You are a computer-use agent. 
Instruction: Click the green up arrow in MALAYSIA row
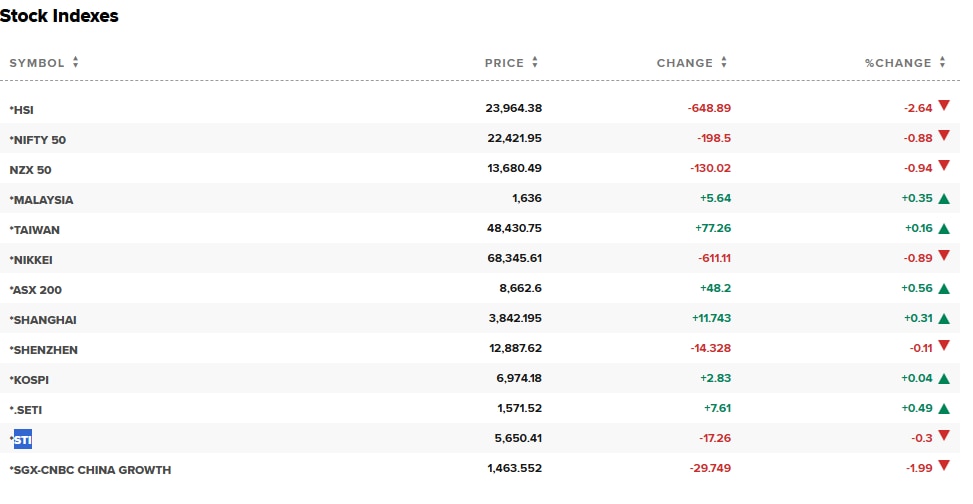tap(944, 199)
